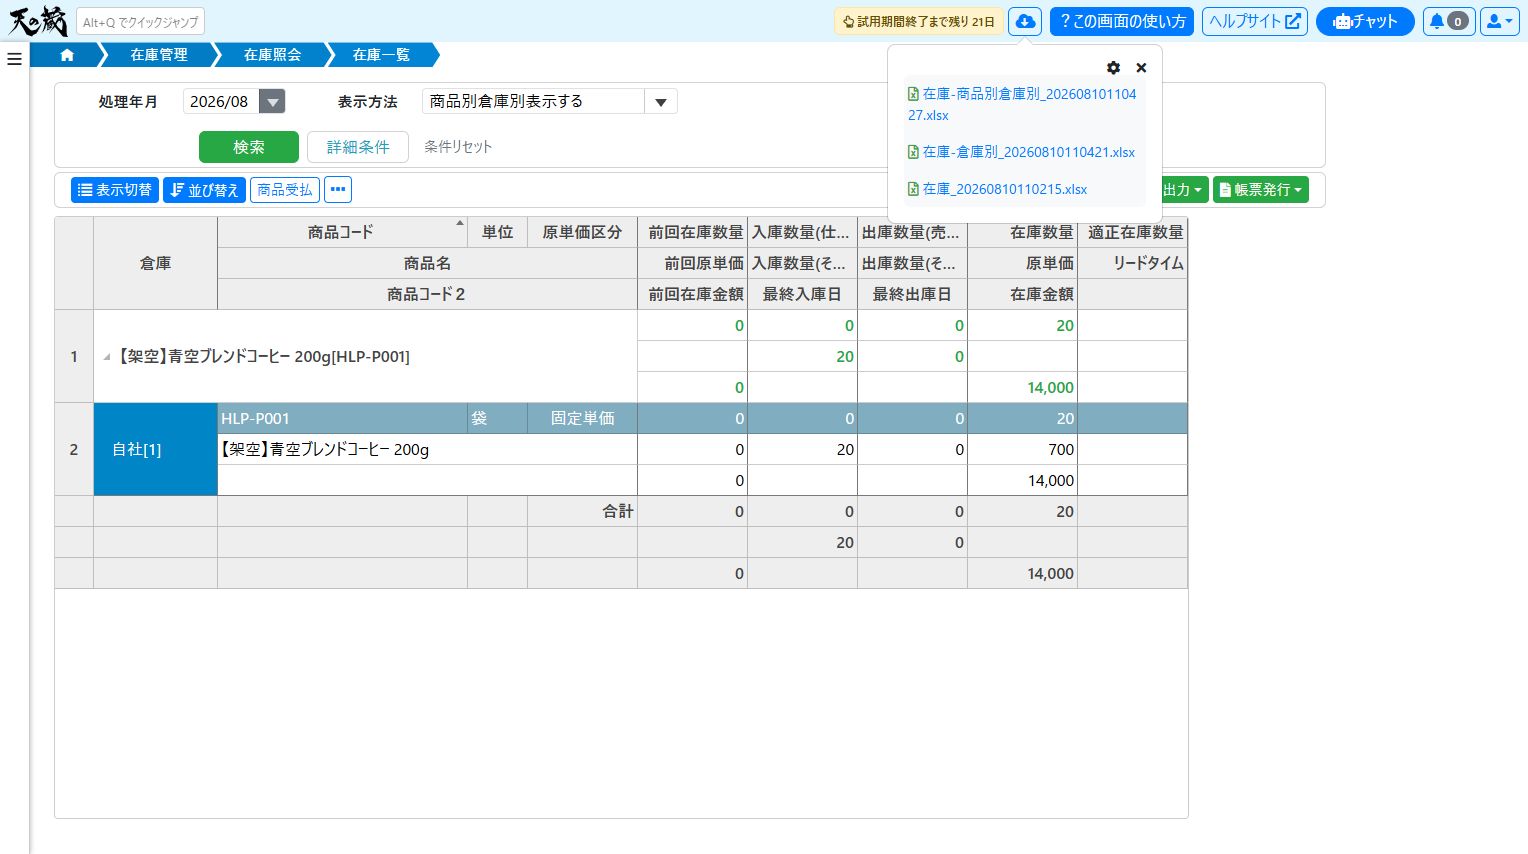Image resolution: width=1528 pixels, height=854 pixels.
Task: Click the 700 unit cost cell
Action: (x=1022, y=449)
